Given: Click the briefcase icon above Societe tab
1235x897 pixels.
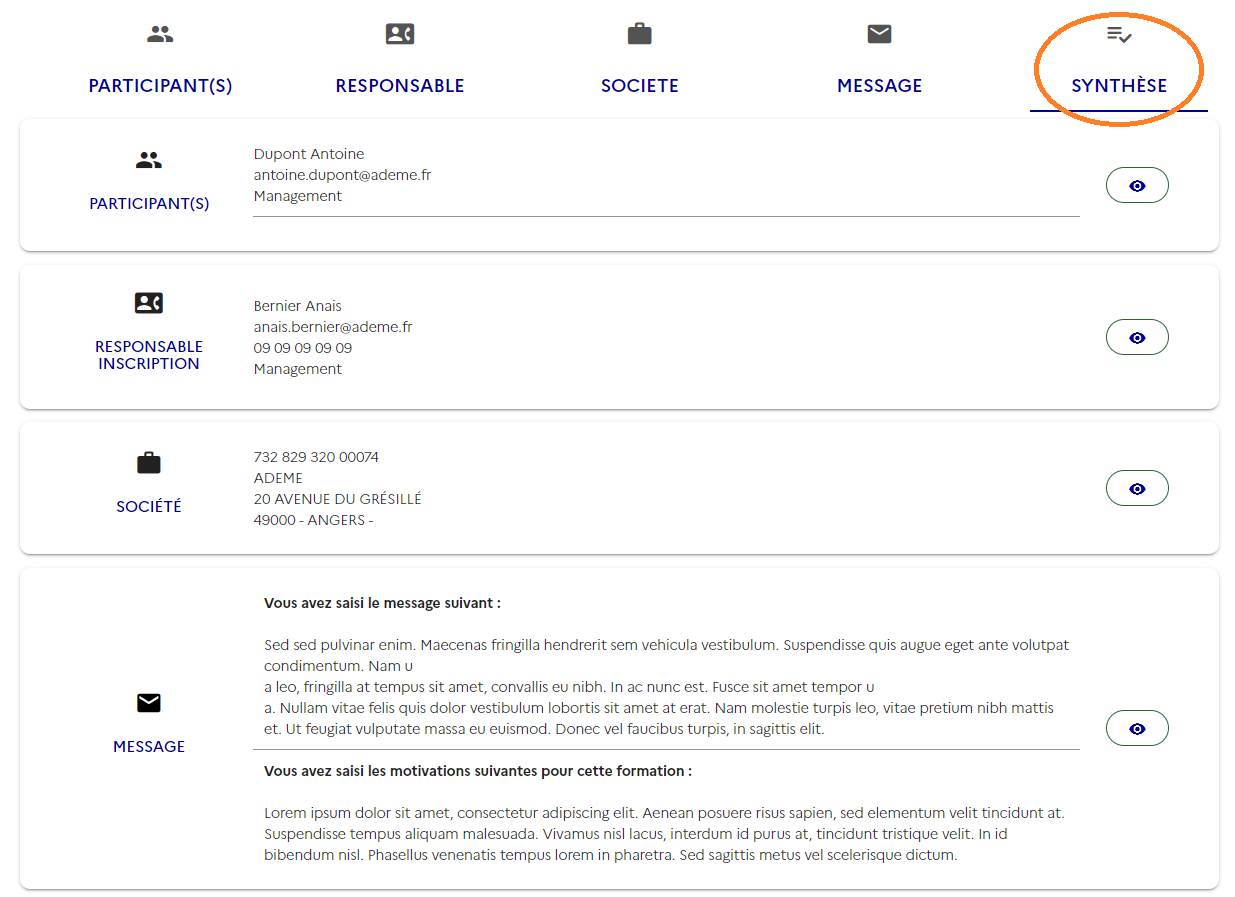Looking at the screenshot, I should tap(640, 34).
